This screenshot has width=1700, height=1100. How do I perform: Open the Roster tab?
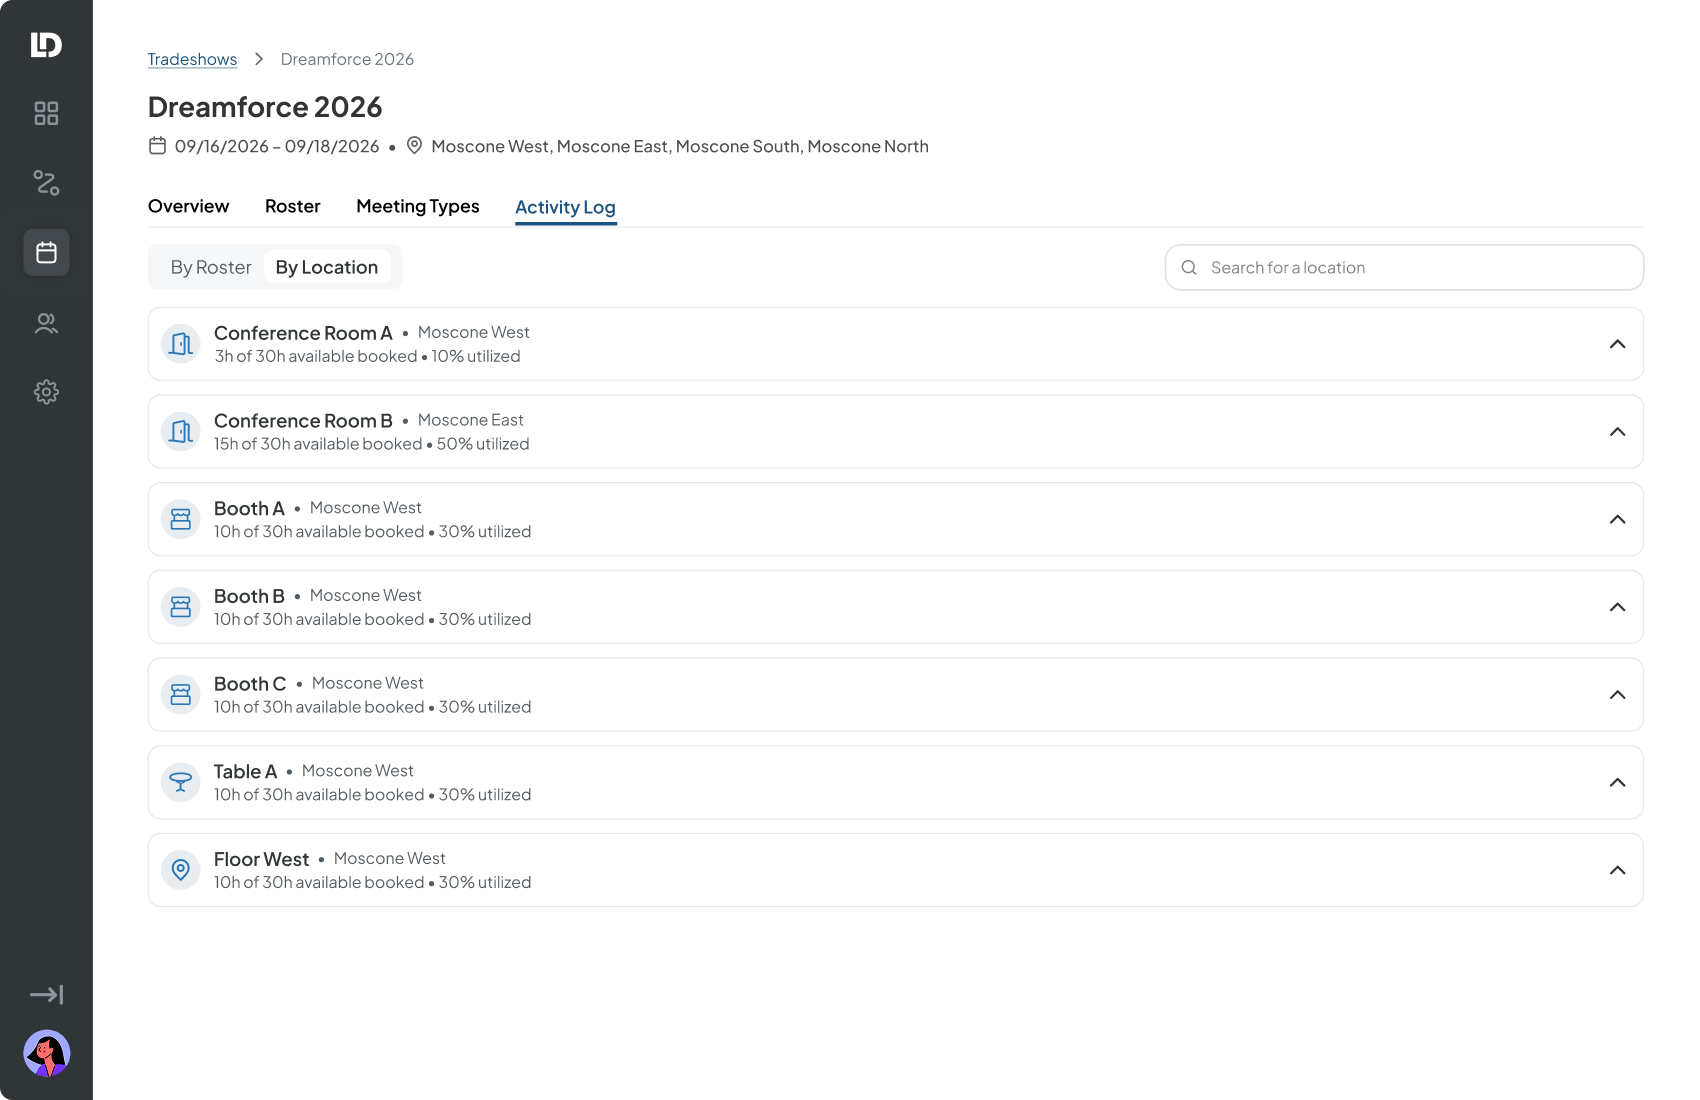tap(293, 206)
